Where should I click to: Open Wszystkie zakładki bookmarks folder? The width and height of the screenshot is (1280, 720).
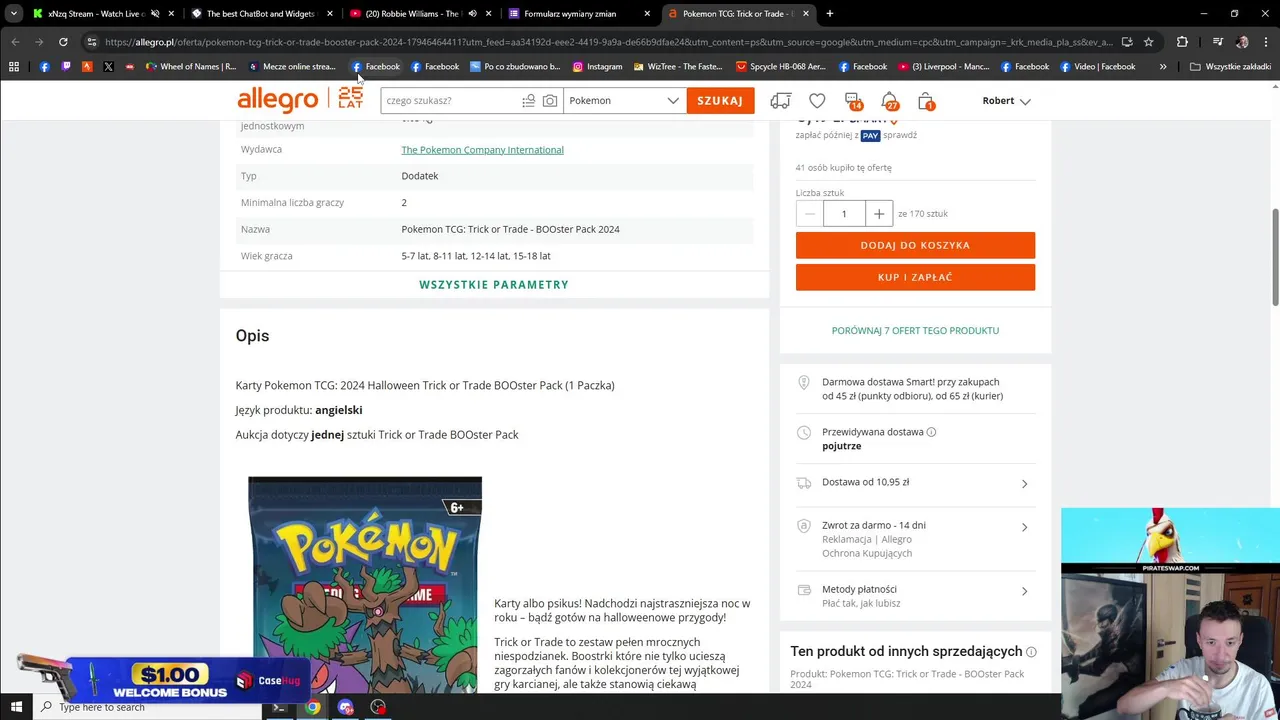click(1230, 67)
